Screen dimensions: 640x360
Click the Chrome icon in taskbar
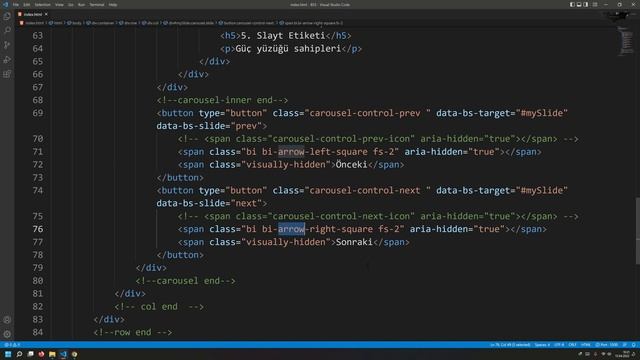[74, 354]
